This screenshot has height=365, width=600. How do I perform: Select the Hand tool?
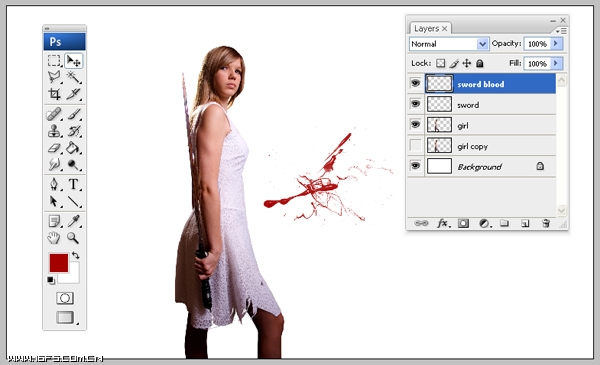[x=54, y=238]
